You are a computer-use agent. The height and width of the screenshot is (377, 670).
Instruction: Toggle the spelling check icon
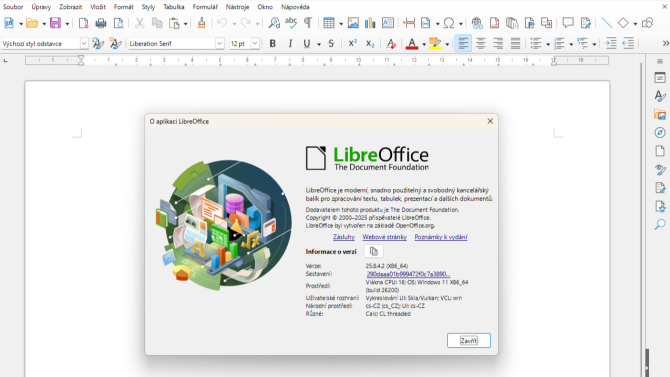pos(291,23)
